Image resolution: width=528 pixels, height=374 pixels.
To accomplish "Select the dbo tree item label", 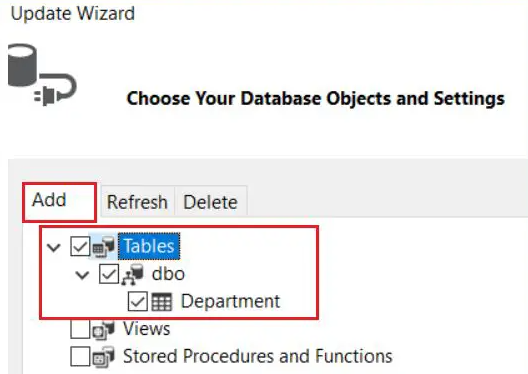I will point(168,274).
